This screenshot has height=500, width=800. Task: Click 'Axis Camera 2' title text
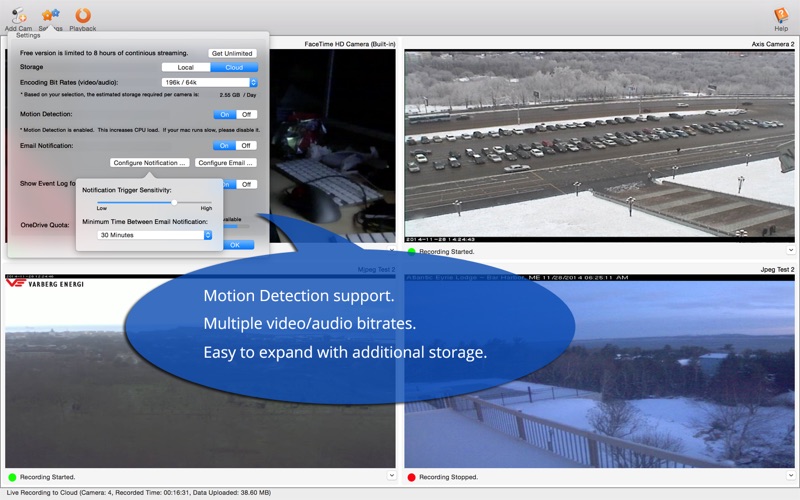pos(772,44)
